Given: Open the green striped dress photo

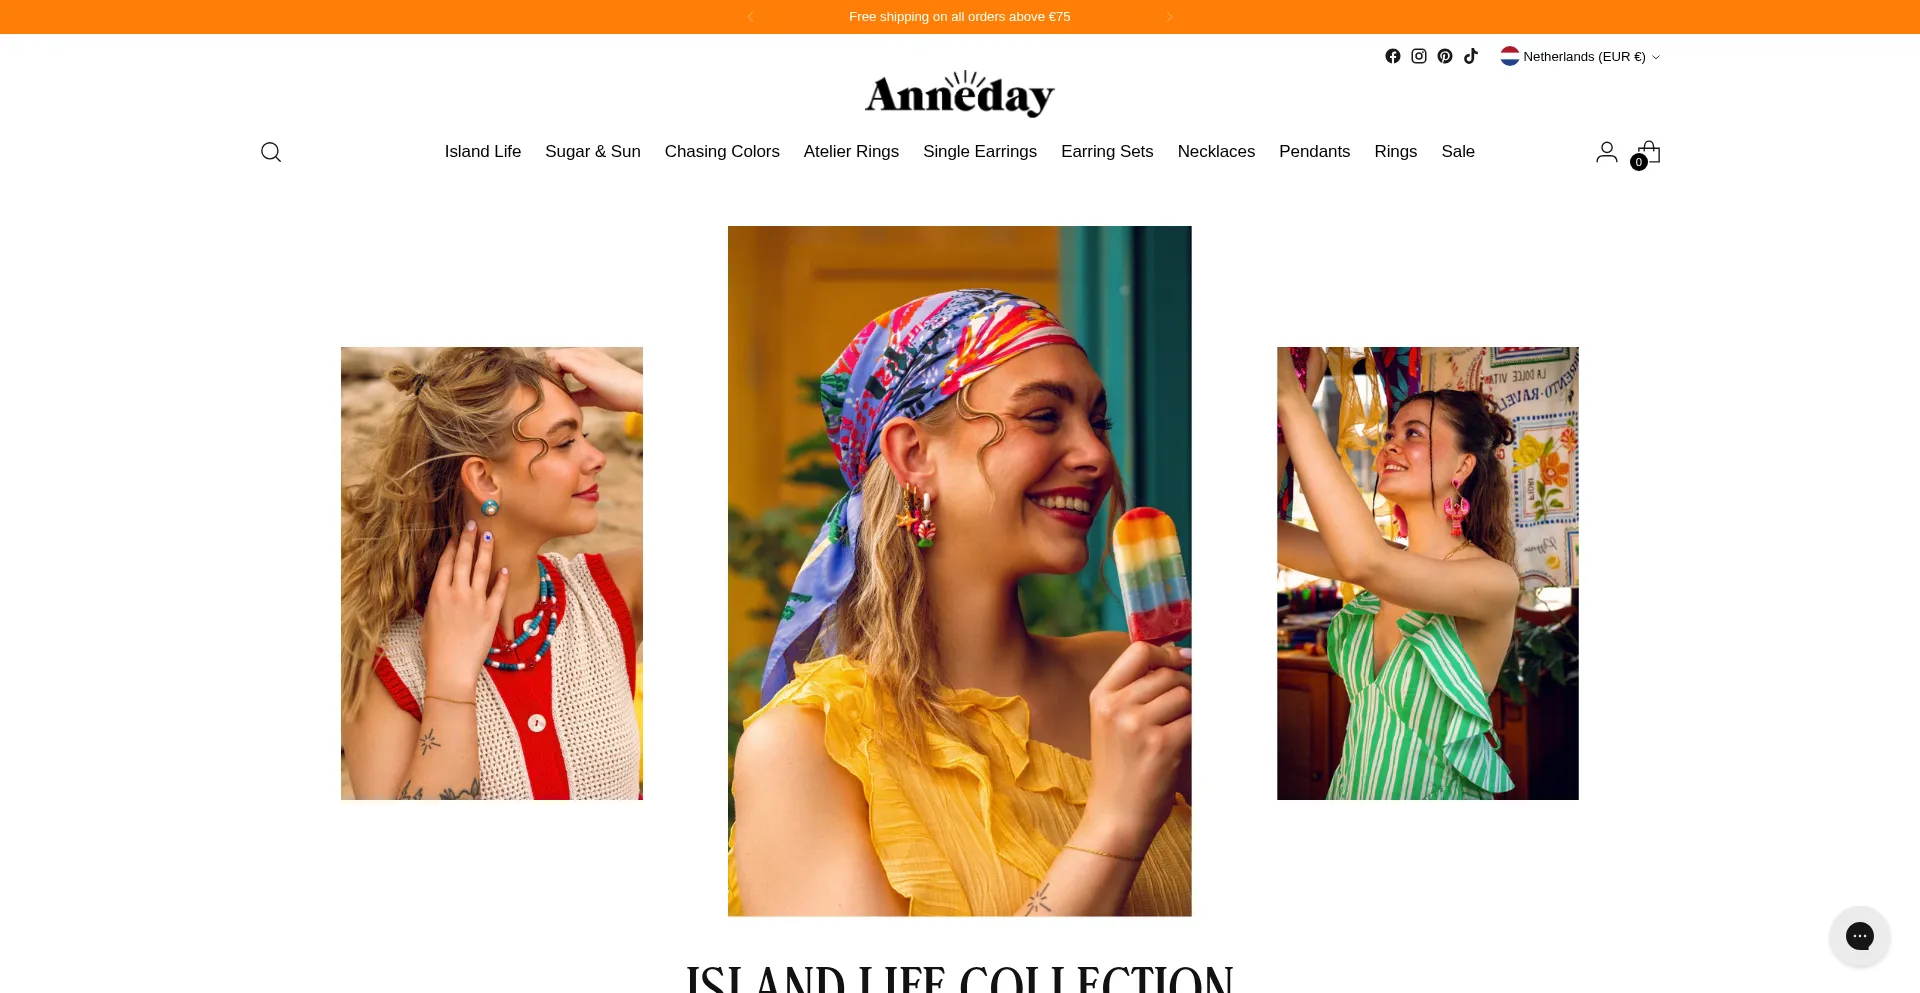Looking at the screenshot, I should tap(1428, 573).
